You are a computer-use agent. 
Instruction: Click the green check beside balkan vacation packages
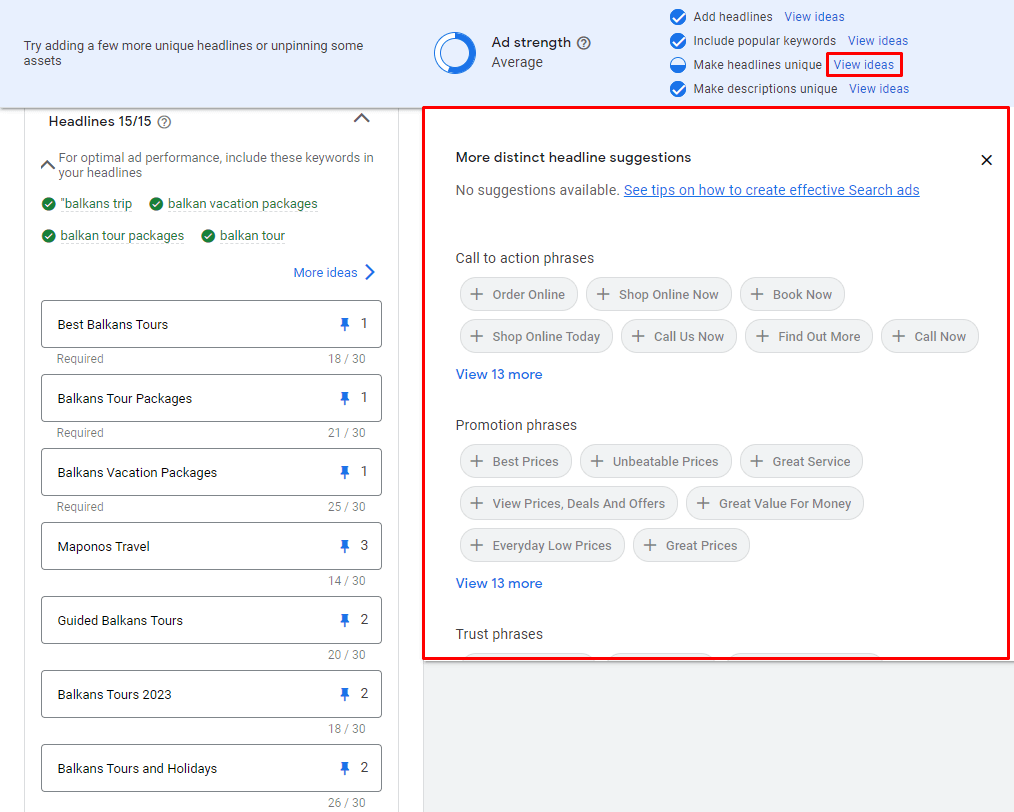(156, 204)
